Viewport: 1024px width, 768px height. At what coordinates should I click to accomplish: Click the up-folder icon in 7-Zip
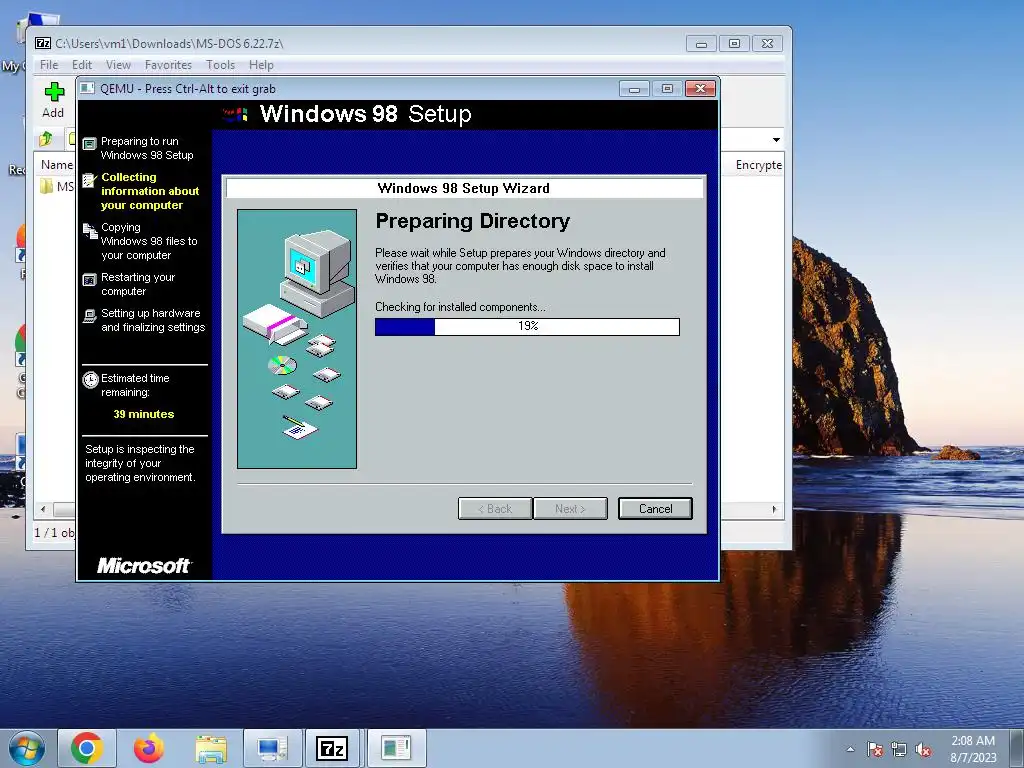(46, 138)
